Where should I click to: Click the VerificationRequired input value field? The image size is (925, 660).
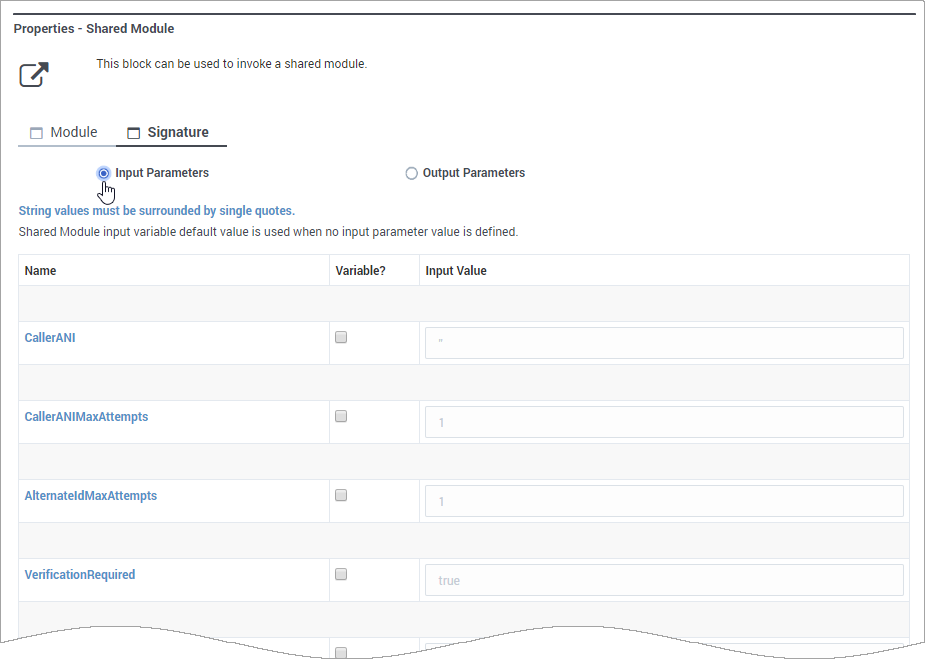[664, 580]
